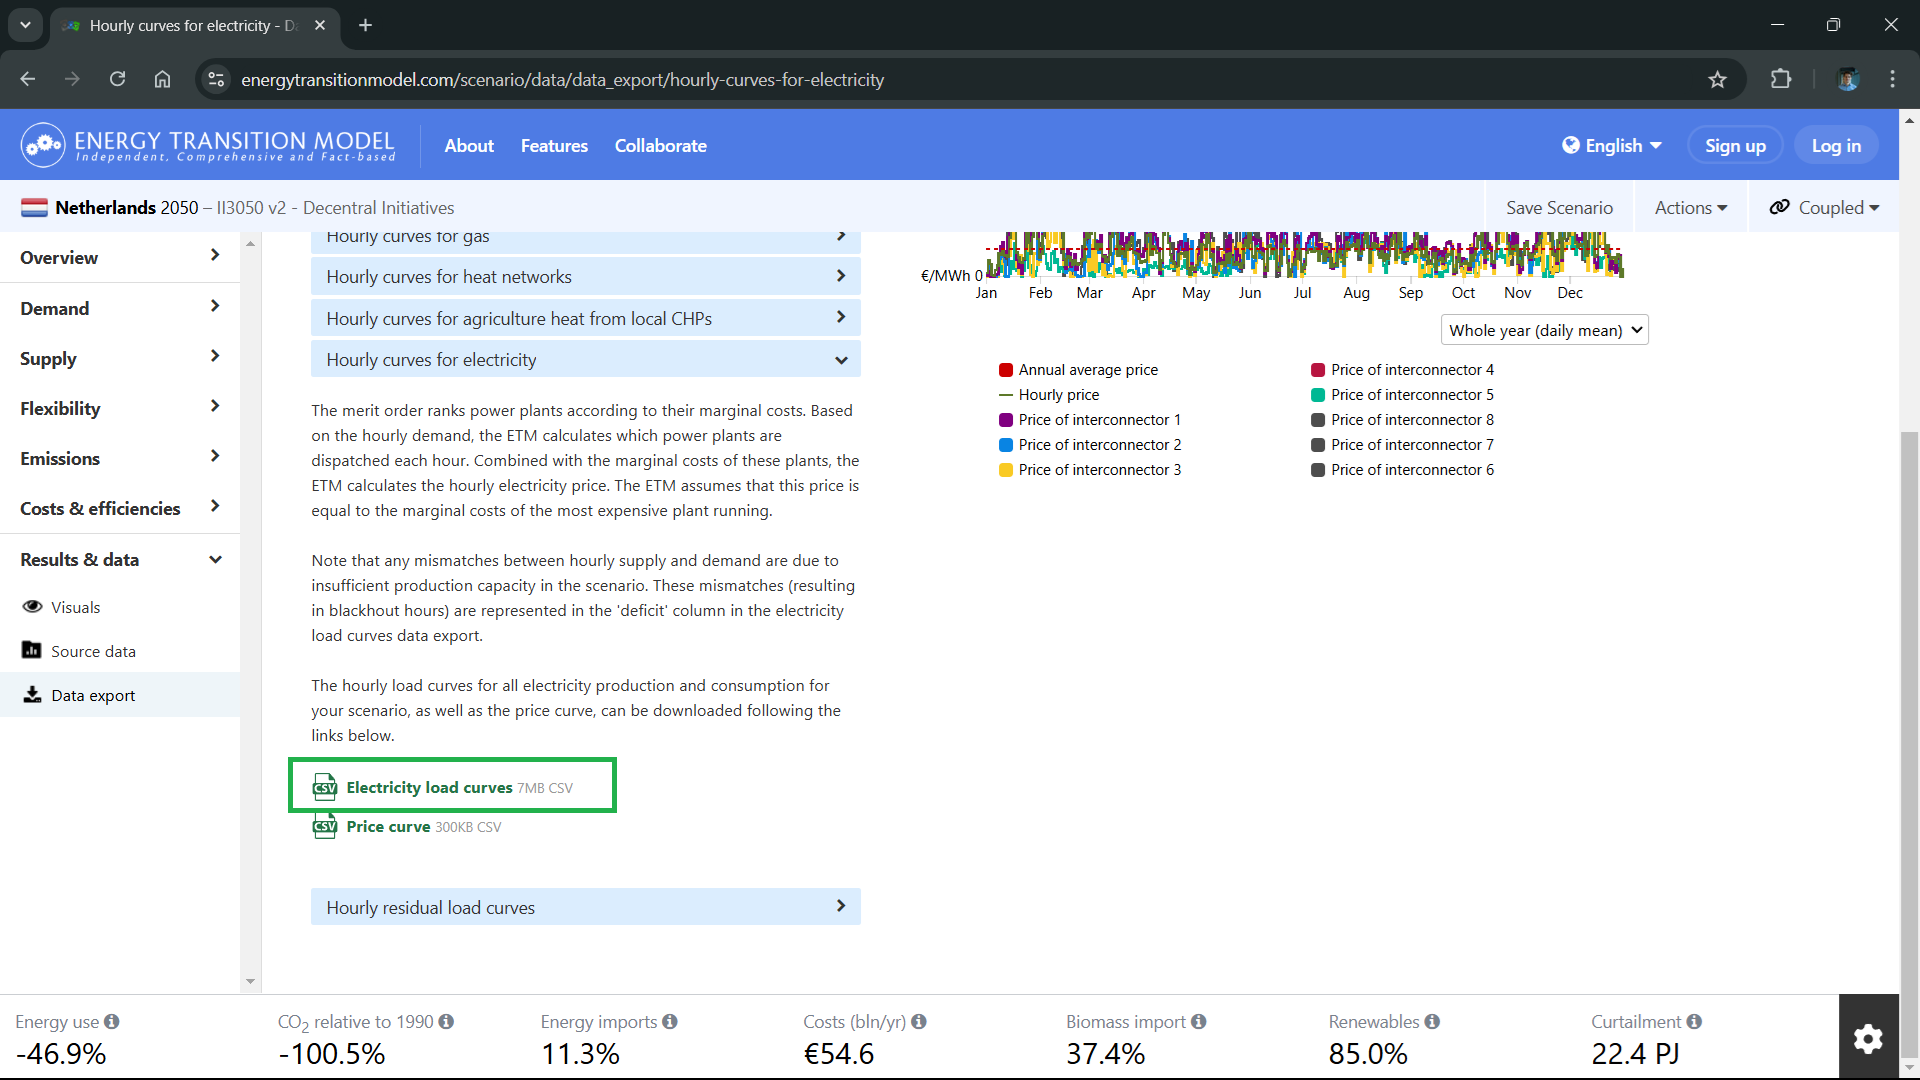Toggle Price of interconnector 3 series
Image resolution: width=1920 pixels, height=1080 pixels.
[1090, 470]
